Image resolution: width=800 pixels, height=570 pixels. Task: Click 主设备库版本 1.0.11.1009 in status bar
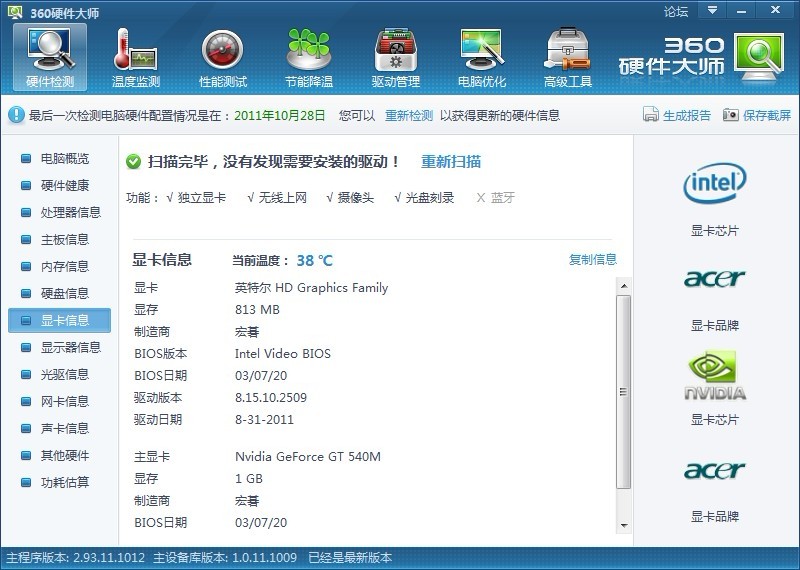point(225,557)
